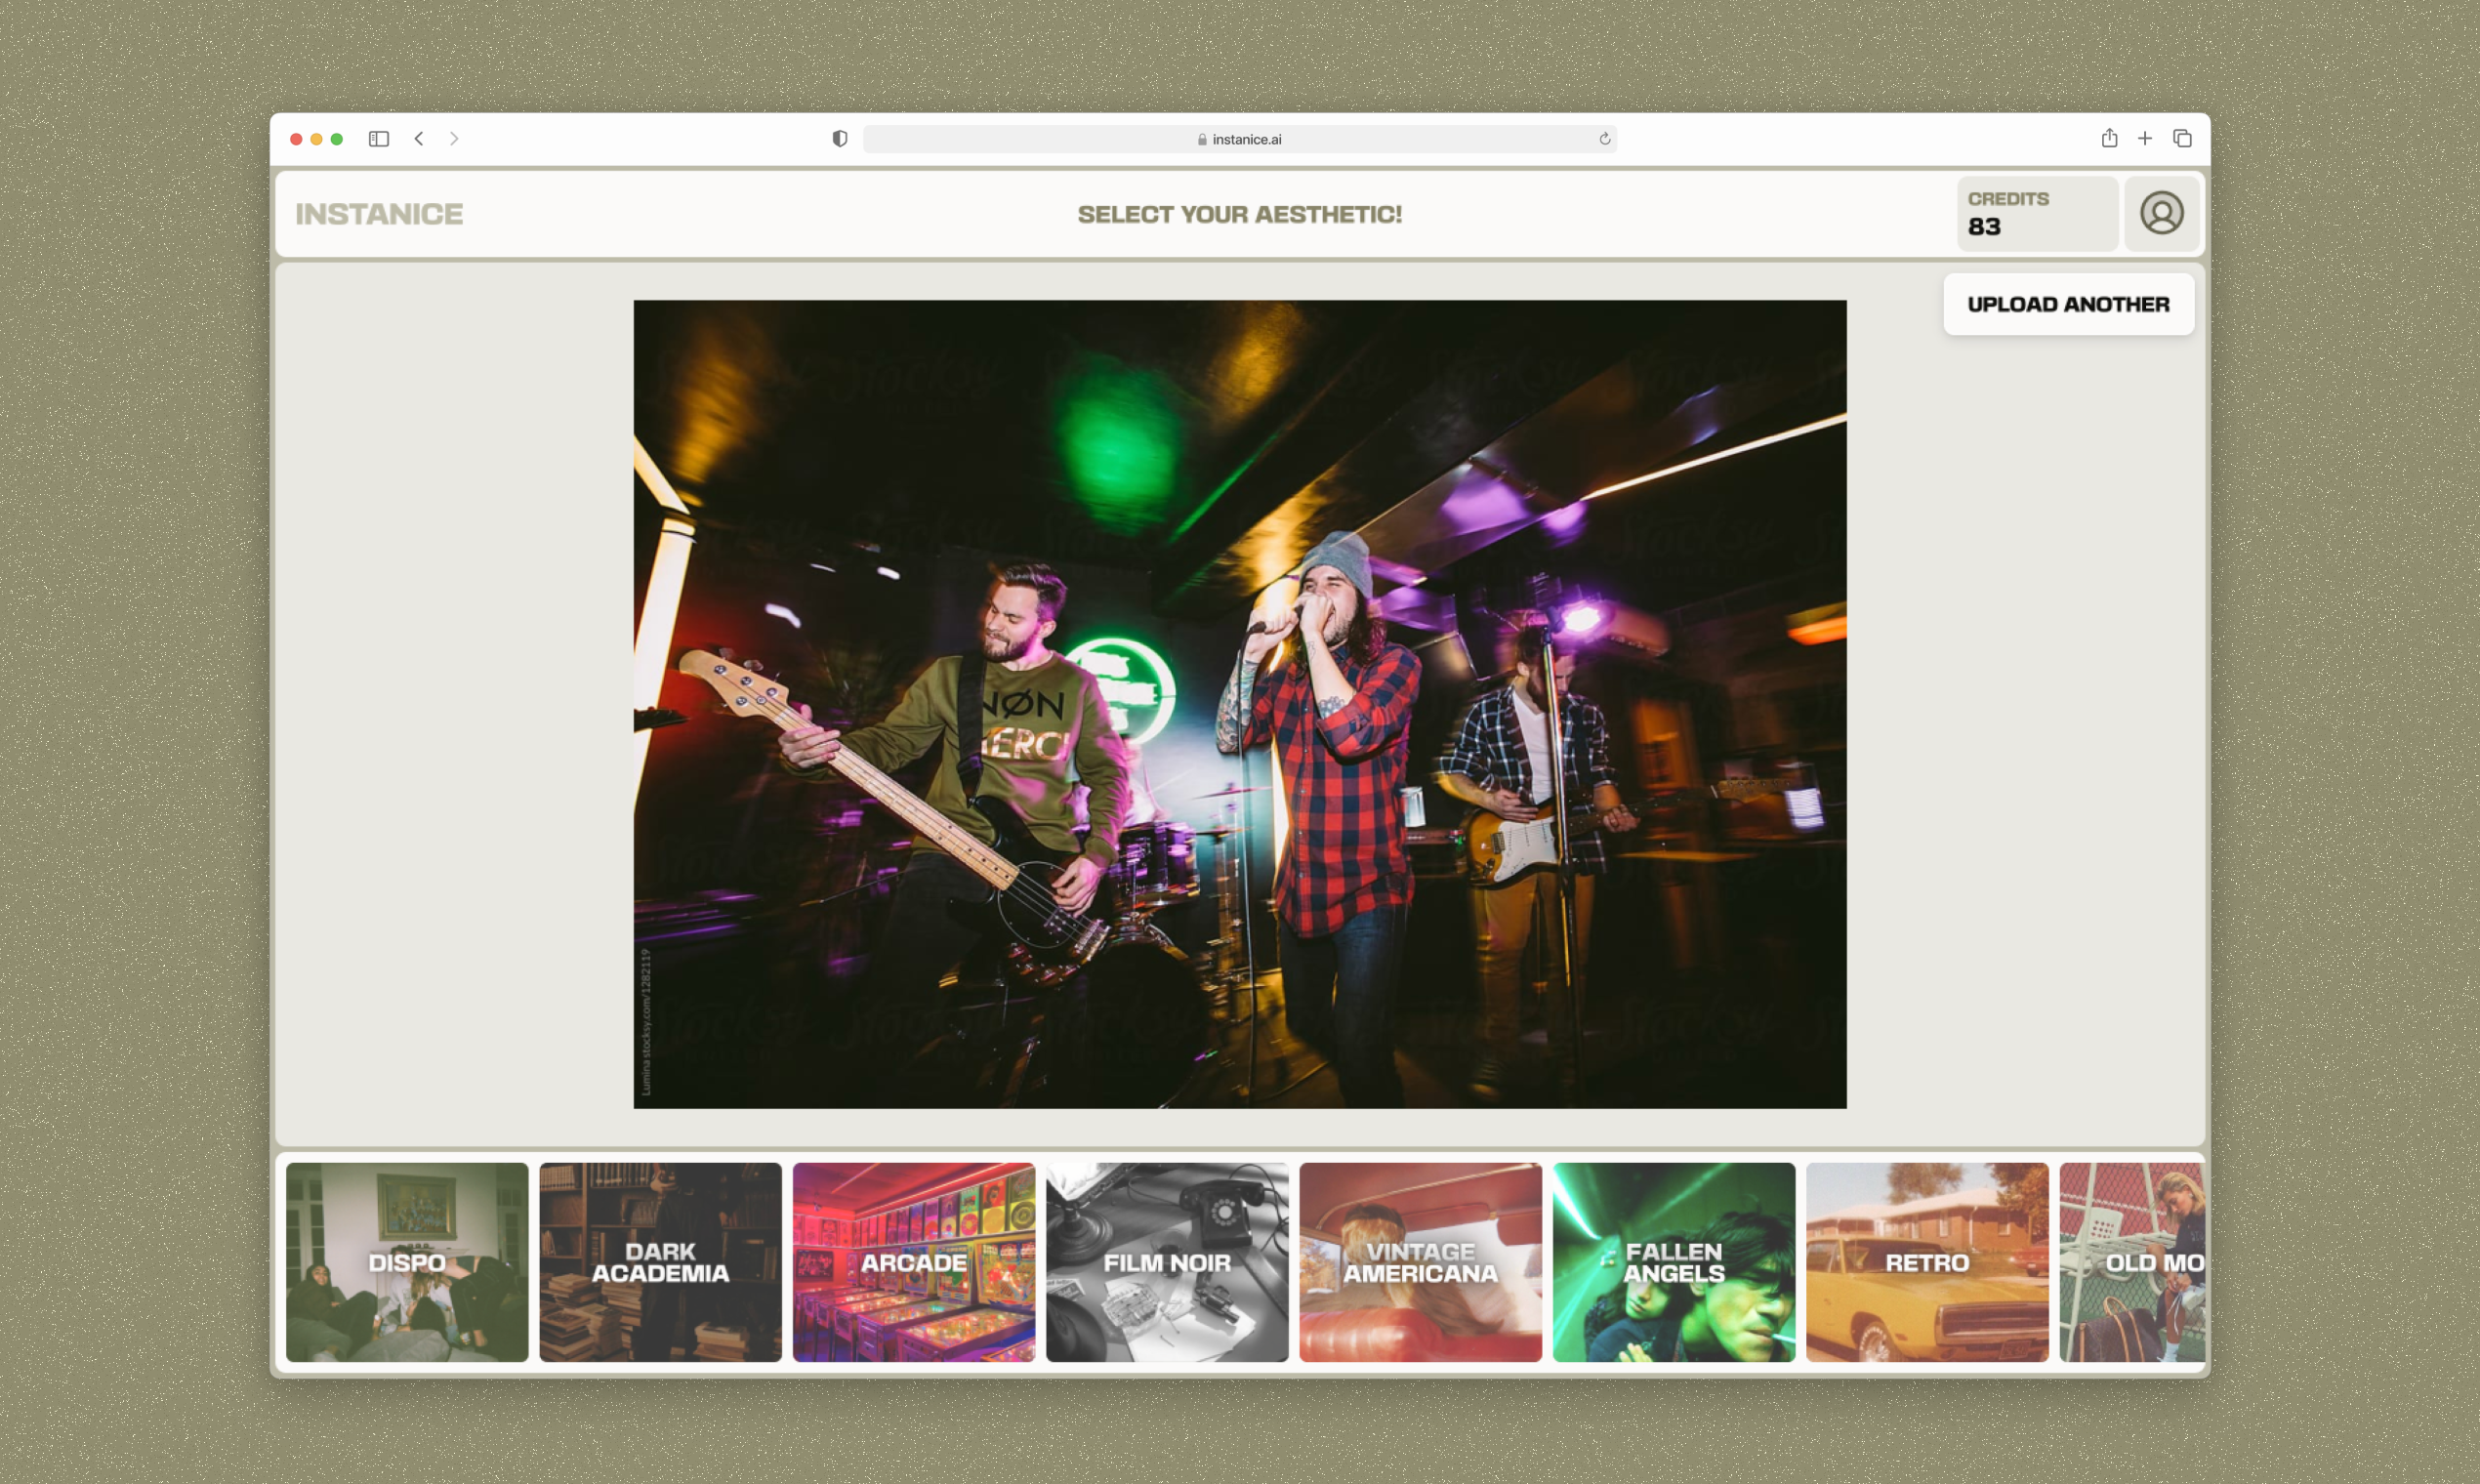The height and width of the screenshot is (1484, 2480).
Task: Apply the Film Noir aesthetic
Action: pos(1167,1261)
